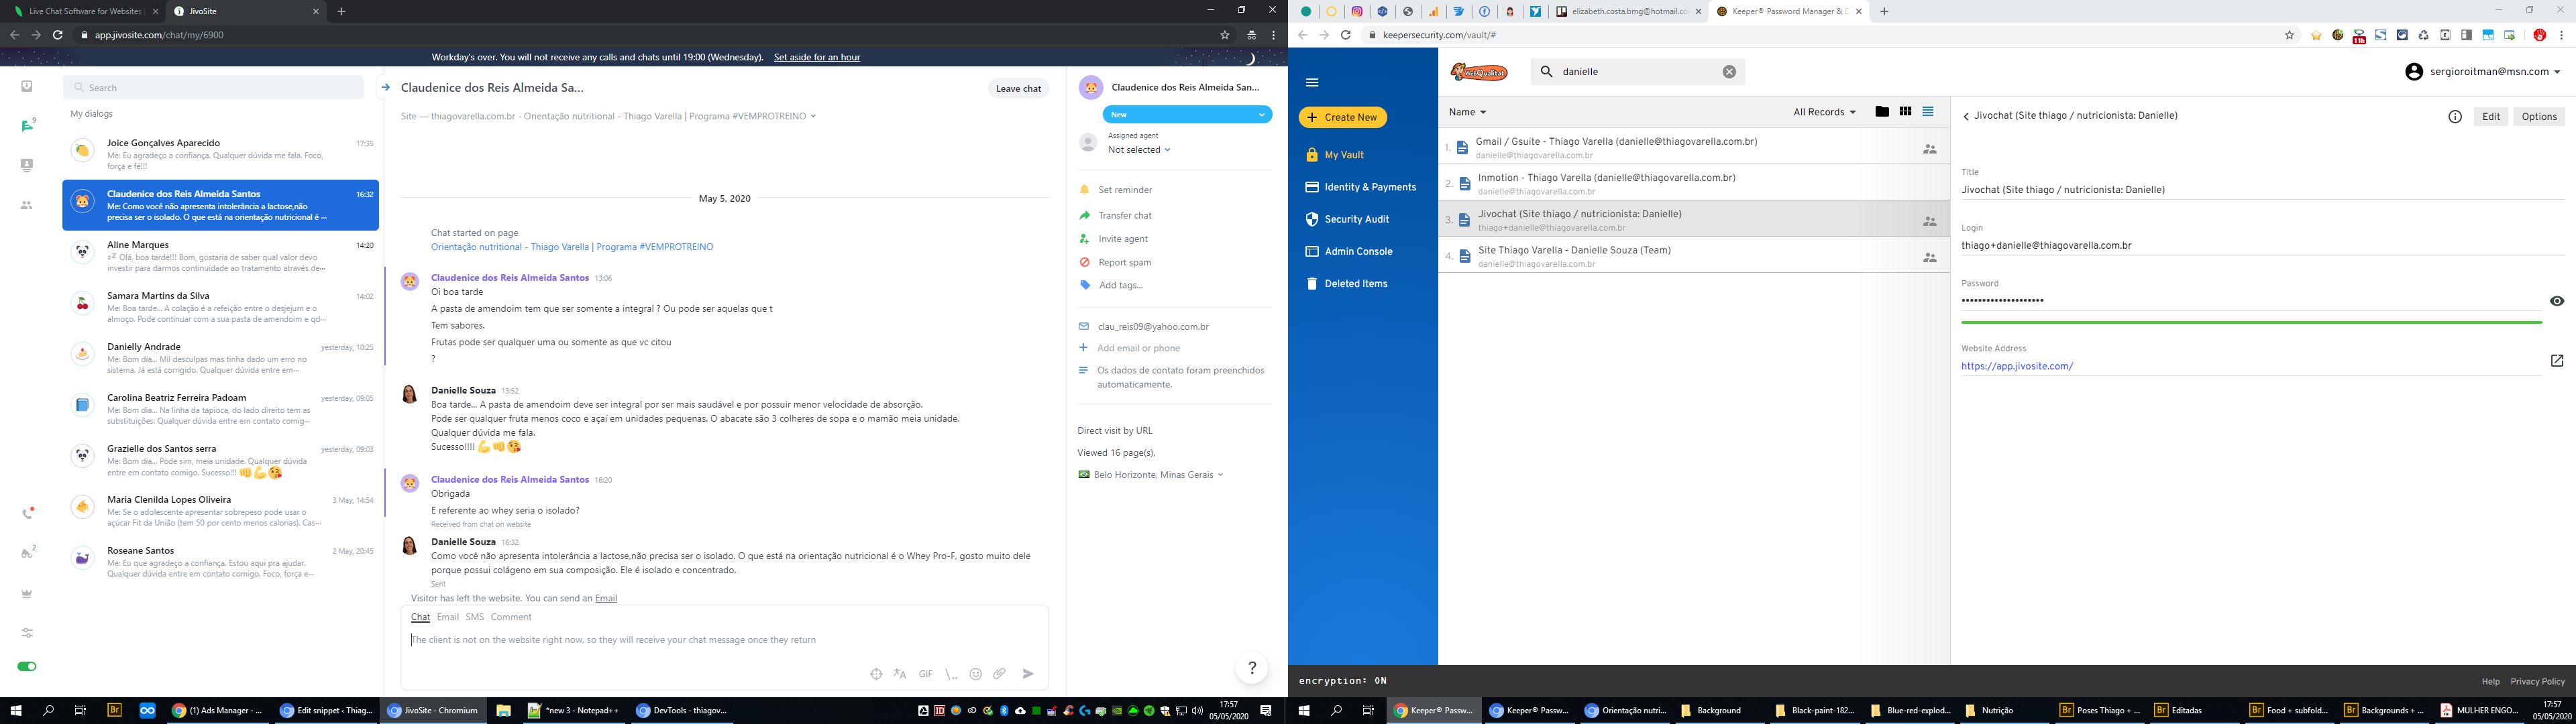Toggle Keeper hamburger menu sidebar
Image resolution: width=2576 pixels, height=724 pixels.
click(1312, 83)
